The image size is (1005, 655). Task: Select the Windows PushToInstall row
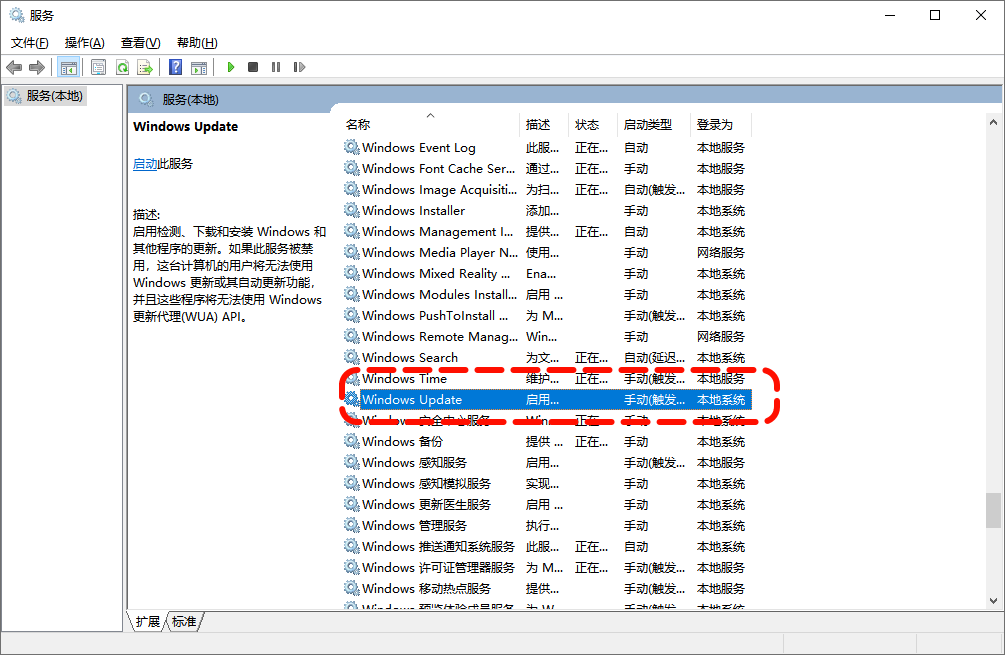(547, 315)
